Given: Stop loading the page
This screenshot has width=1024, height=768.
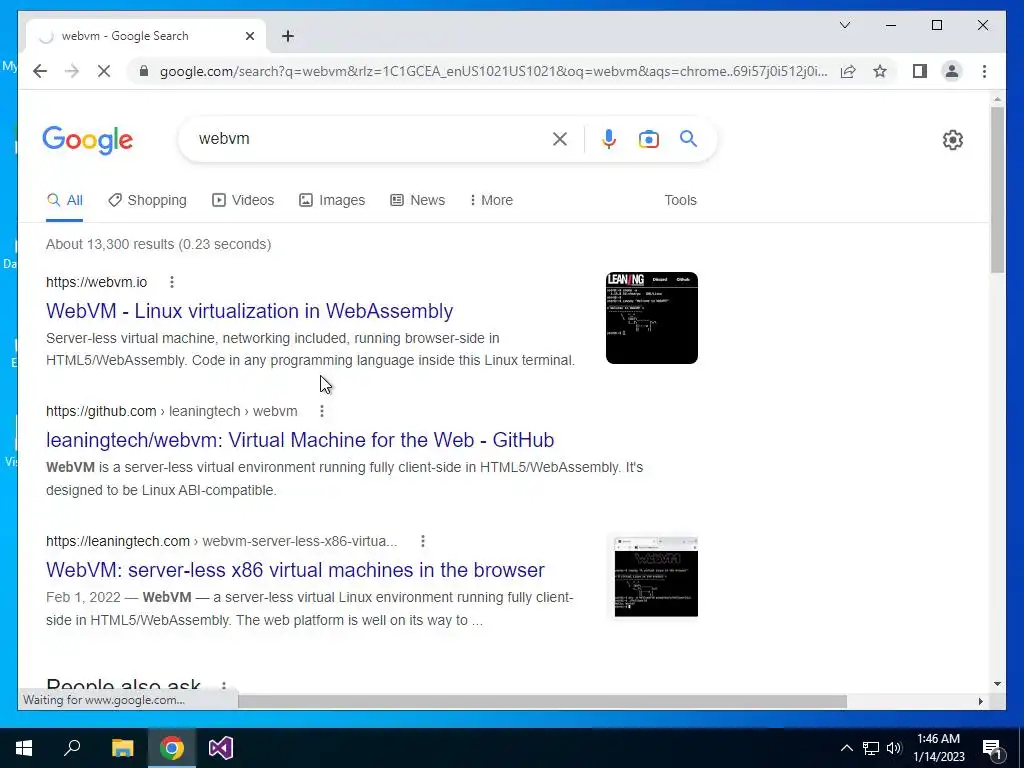Looking at the screenshot, I should (104, 71).
